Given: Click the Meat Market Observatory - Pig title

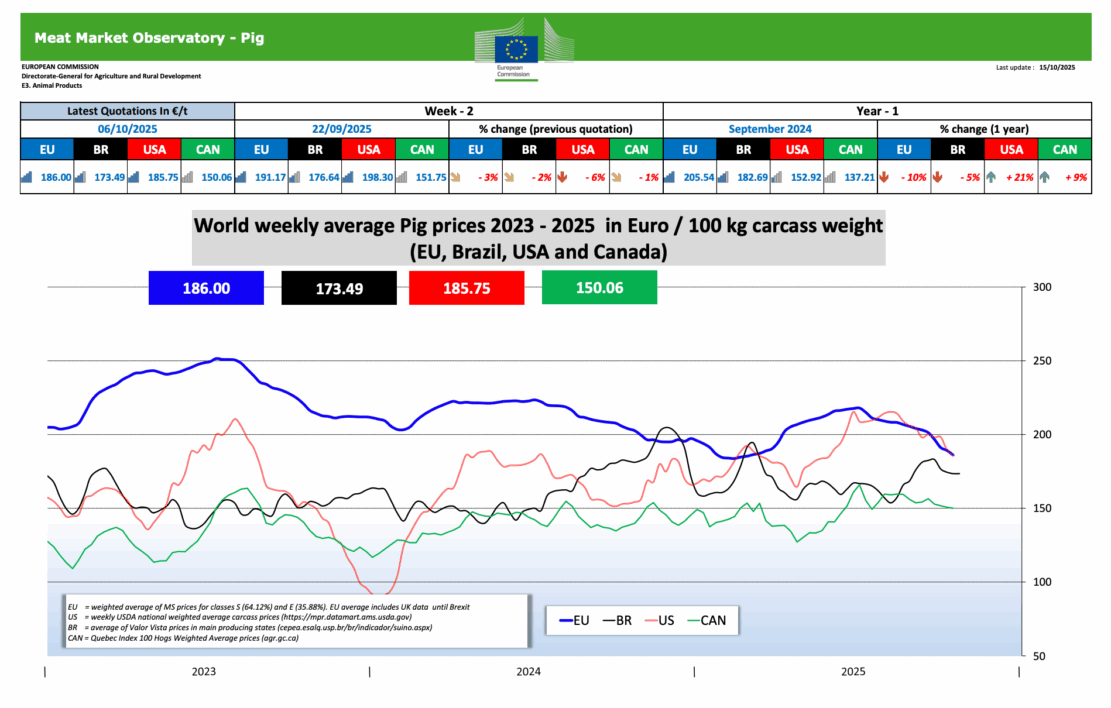Looking at the screenshot, I should pos(149,38).
